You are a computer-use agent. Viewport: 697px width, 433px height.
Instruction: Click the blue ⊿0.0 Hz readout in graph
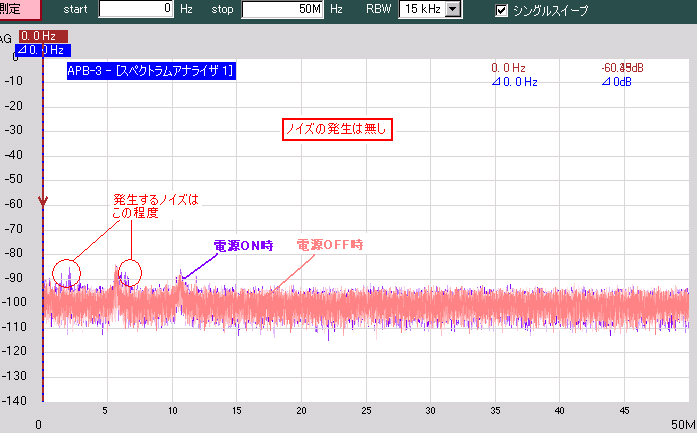[514, 82]
